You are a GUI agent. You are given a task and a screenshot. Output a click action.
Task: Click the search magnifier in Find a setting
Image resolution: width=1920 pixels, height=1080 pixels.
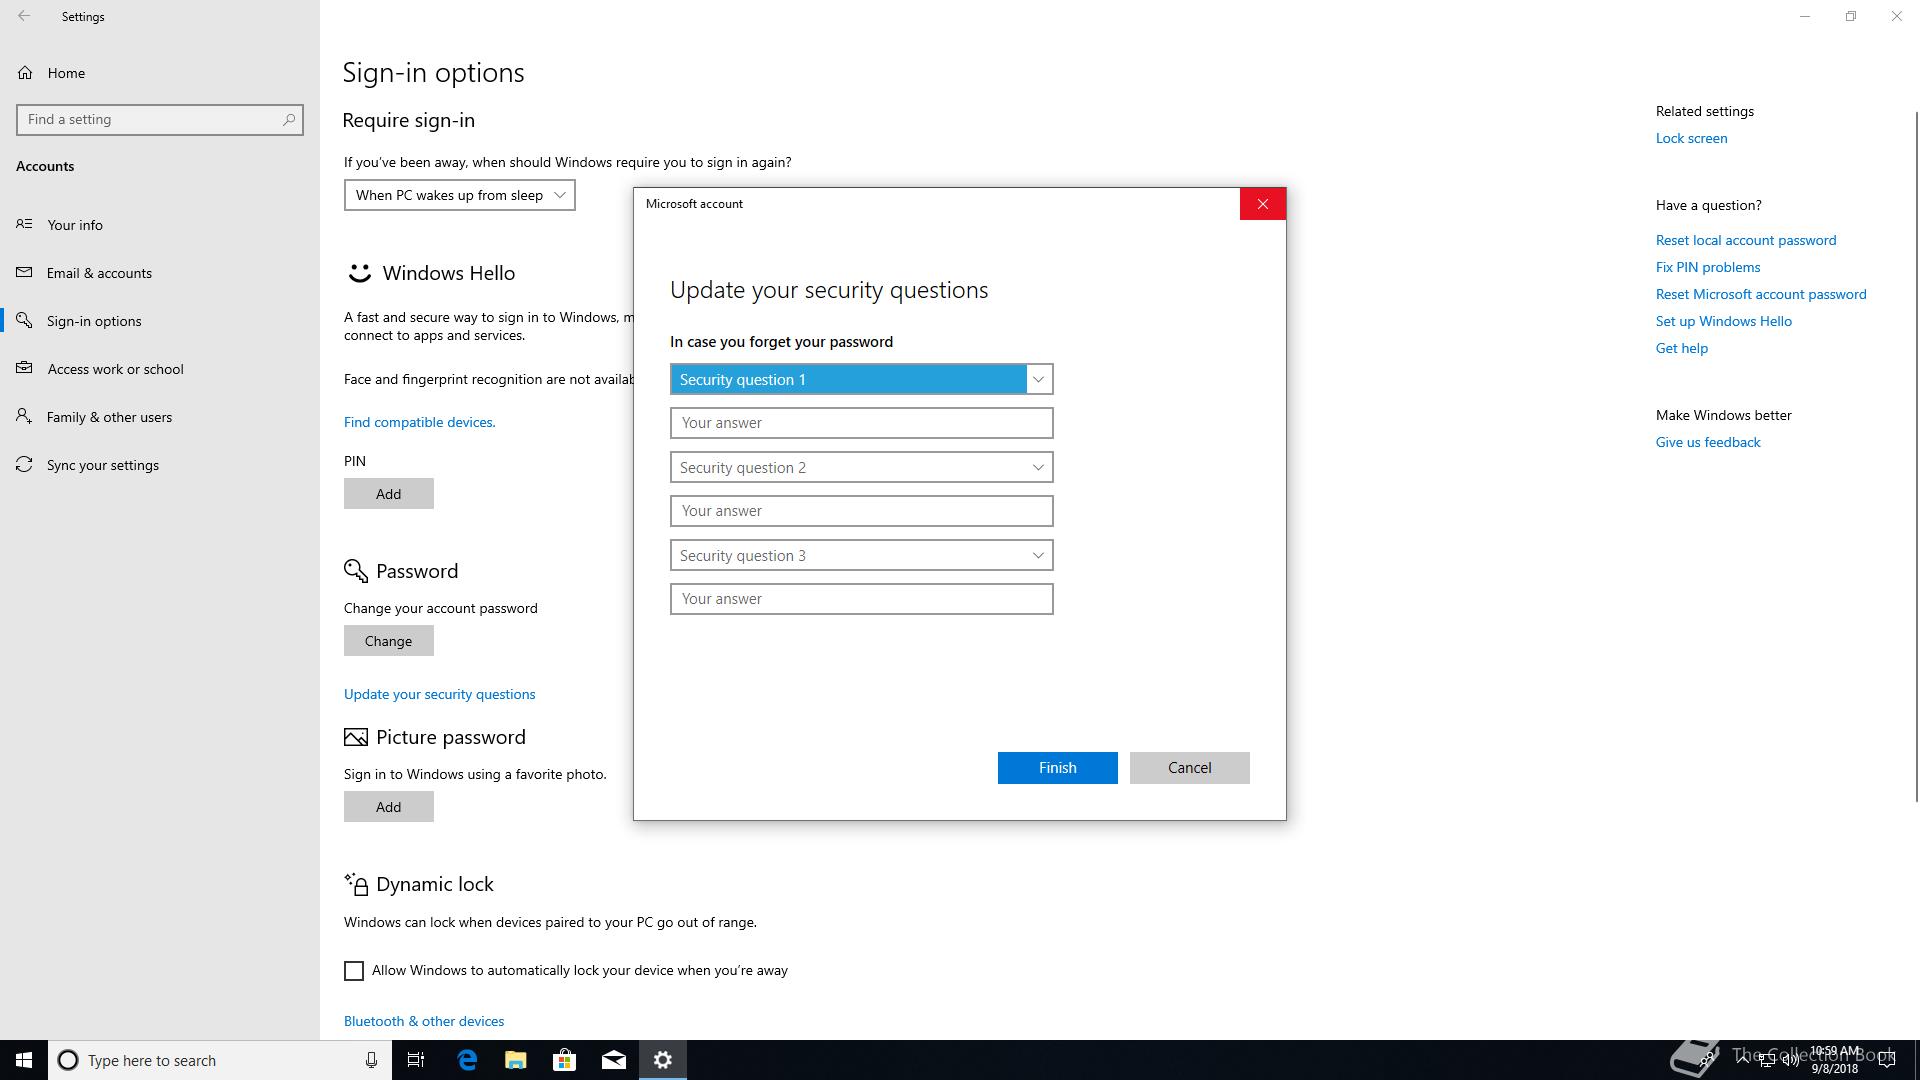coord(289,119)
